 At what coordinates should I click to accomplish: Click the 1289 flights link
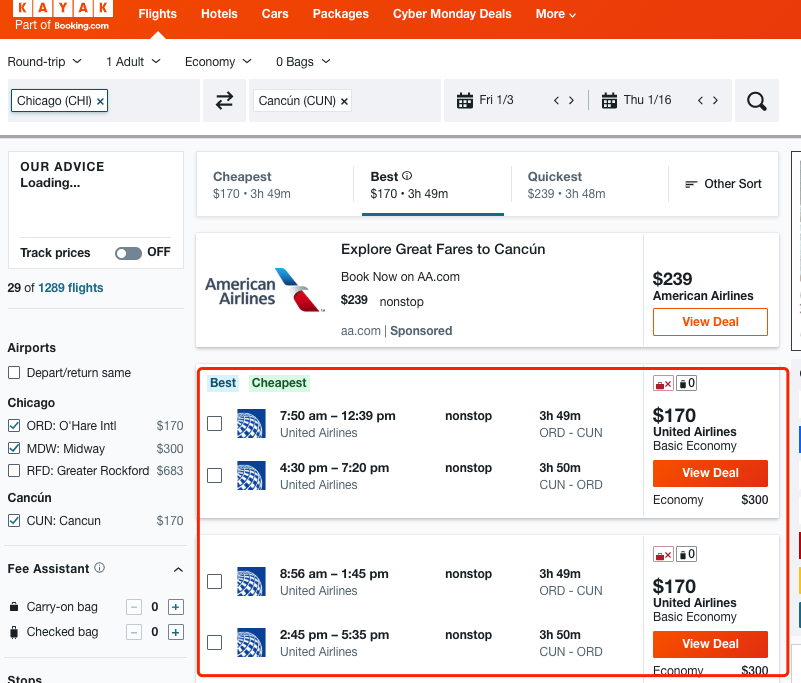[x=70, y=288]
